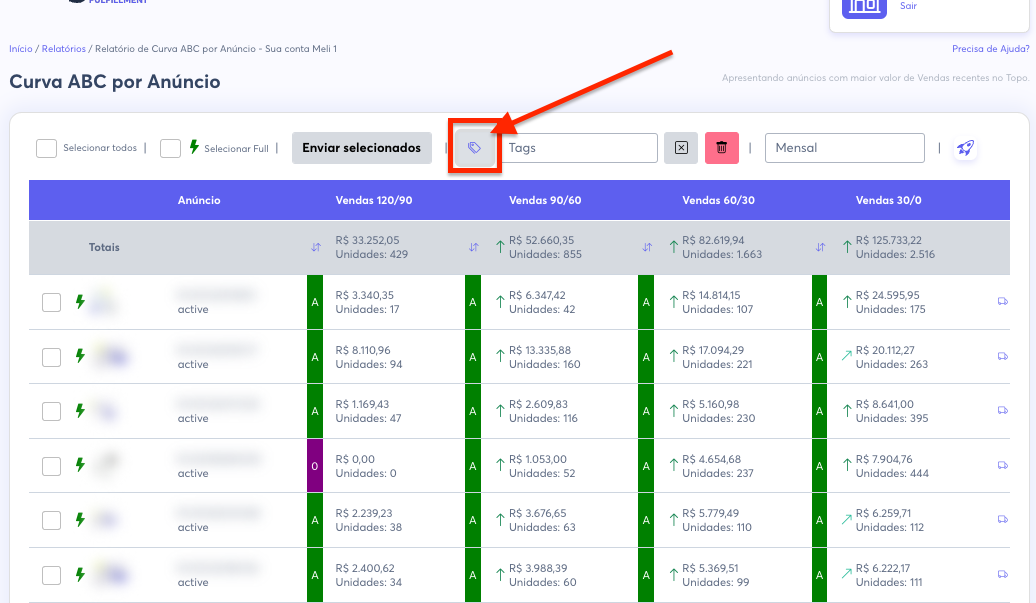1036x603 pixels.
Task: Click the Totais row label
Action: (104, 247)
